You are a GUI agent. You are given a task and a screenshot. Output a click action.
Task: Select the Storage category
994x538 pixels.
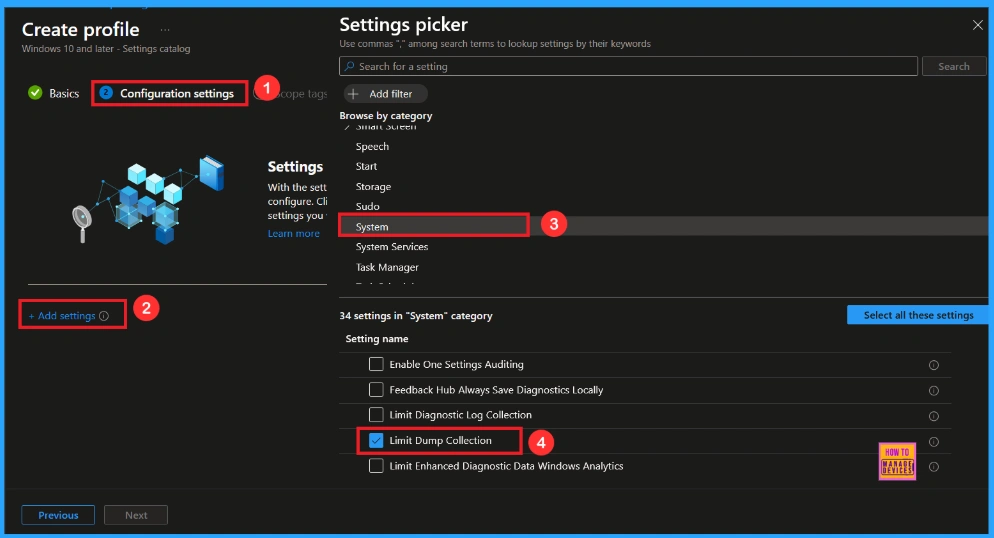tap(373, 186)
